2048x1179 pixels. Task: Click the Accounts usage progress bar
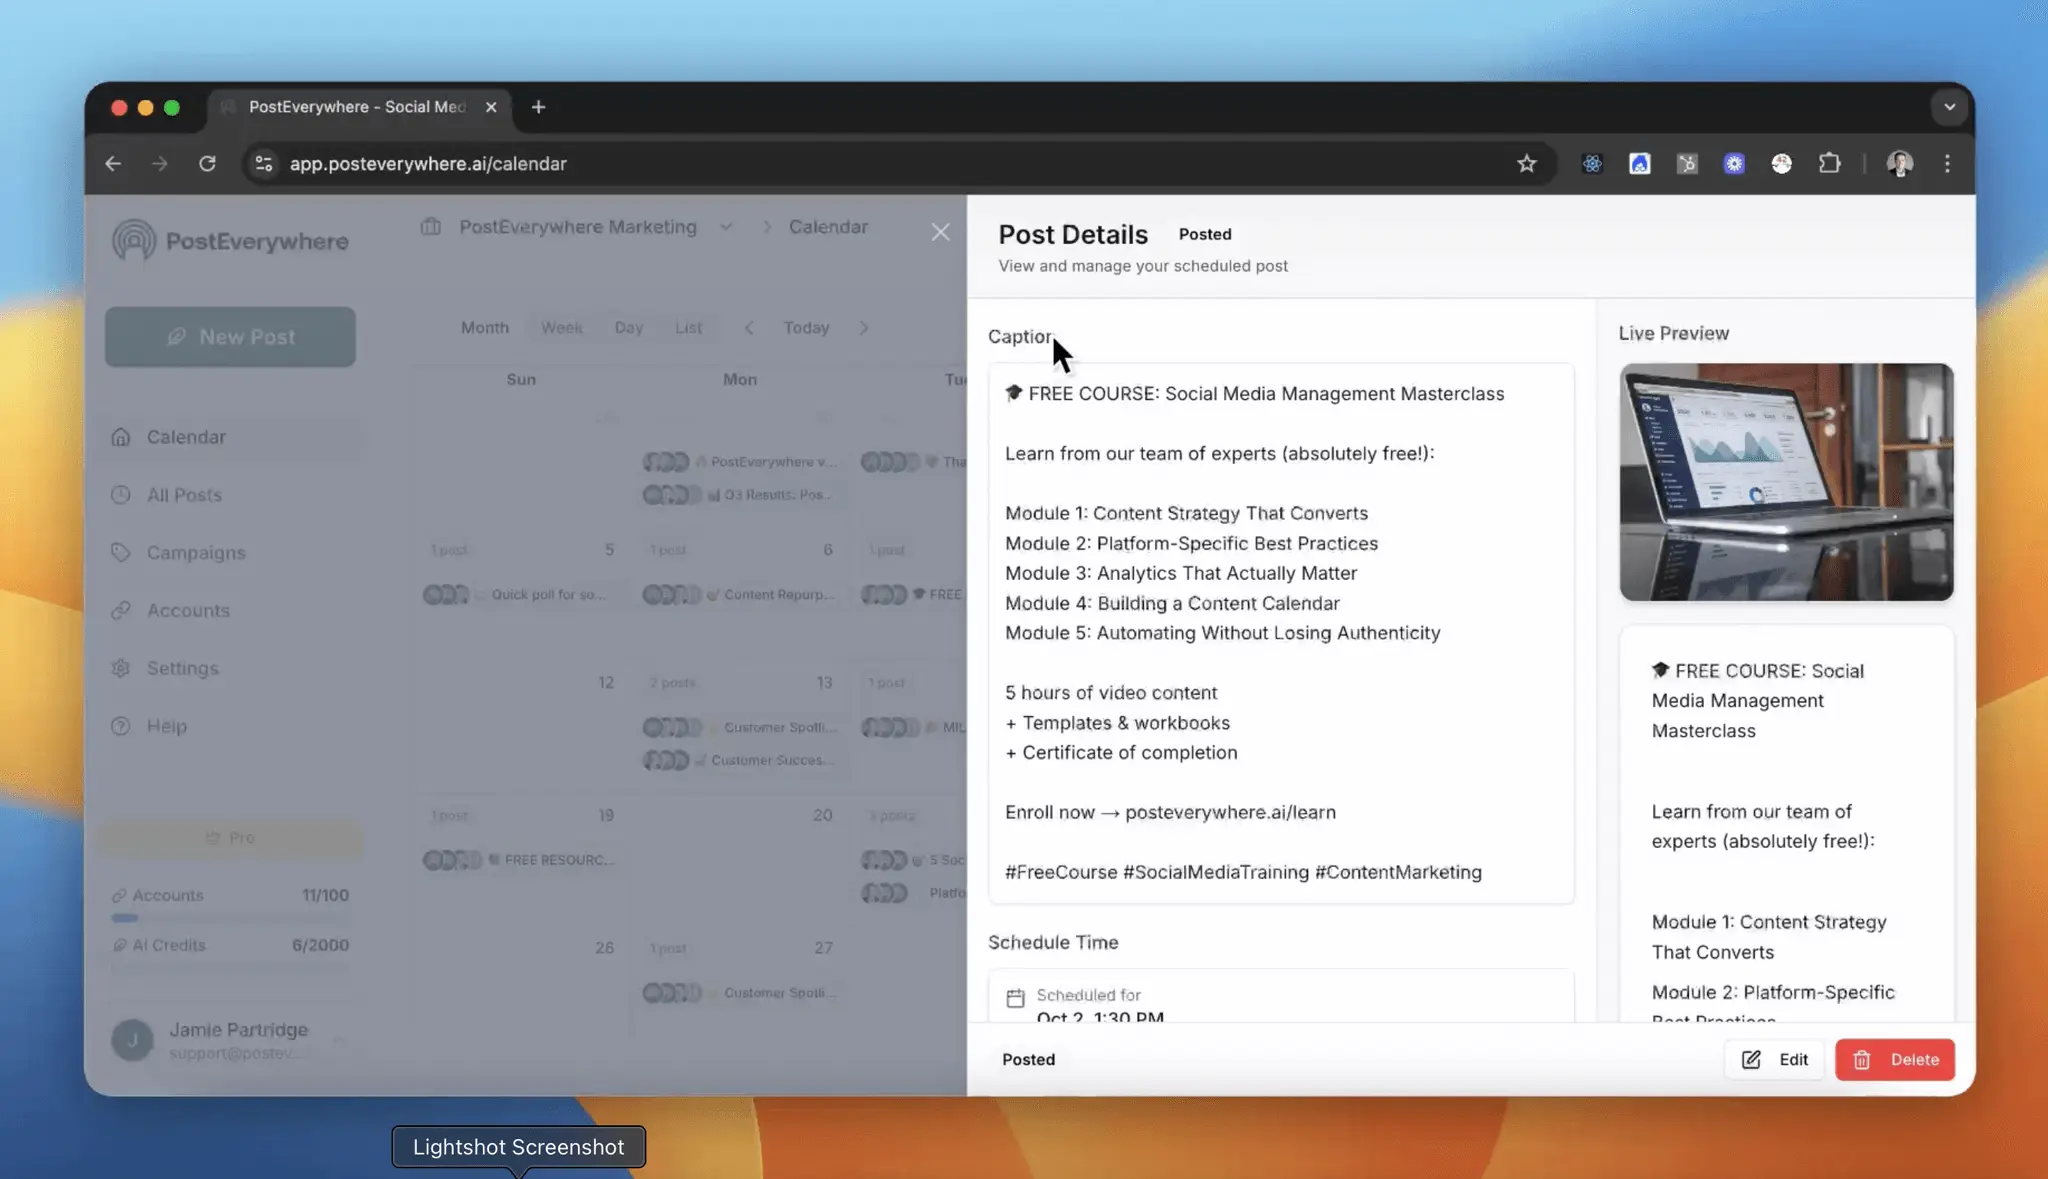coord(230,917)
